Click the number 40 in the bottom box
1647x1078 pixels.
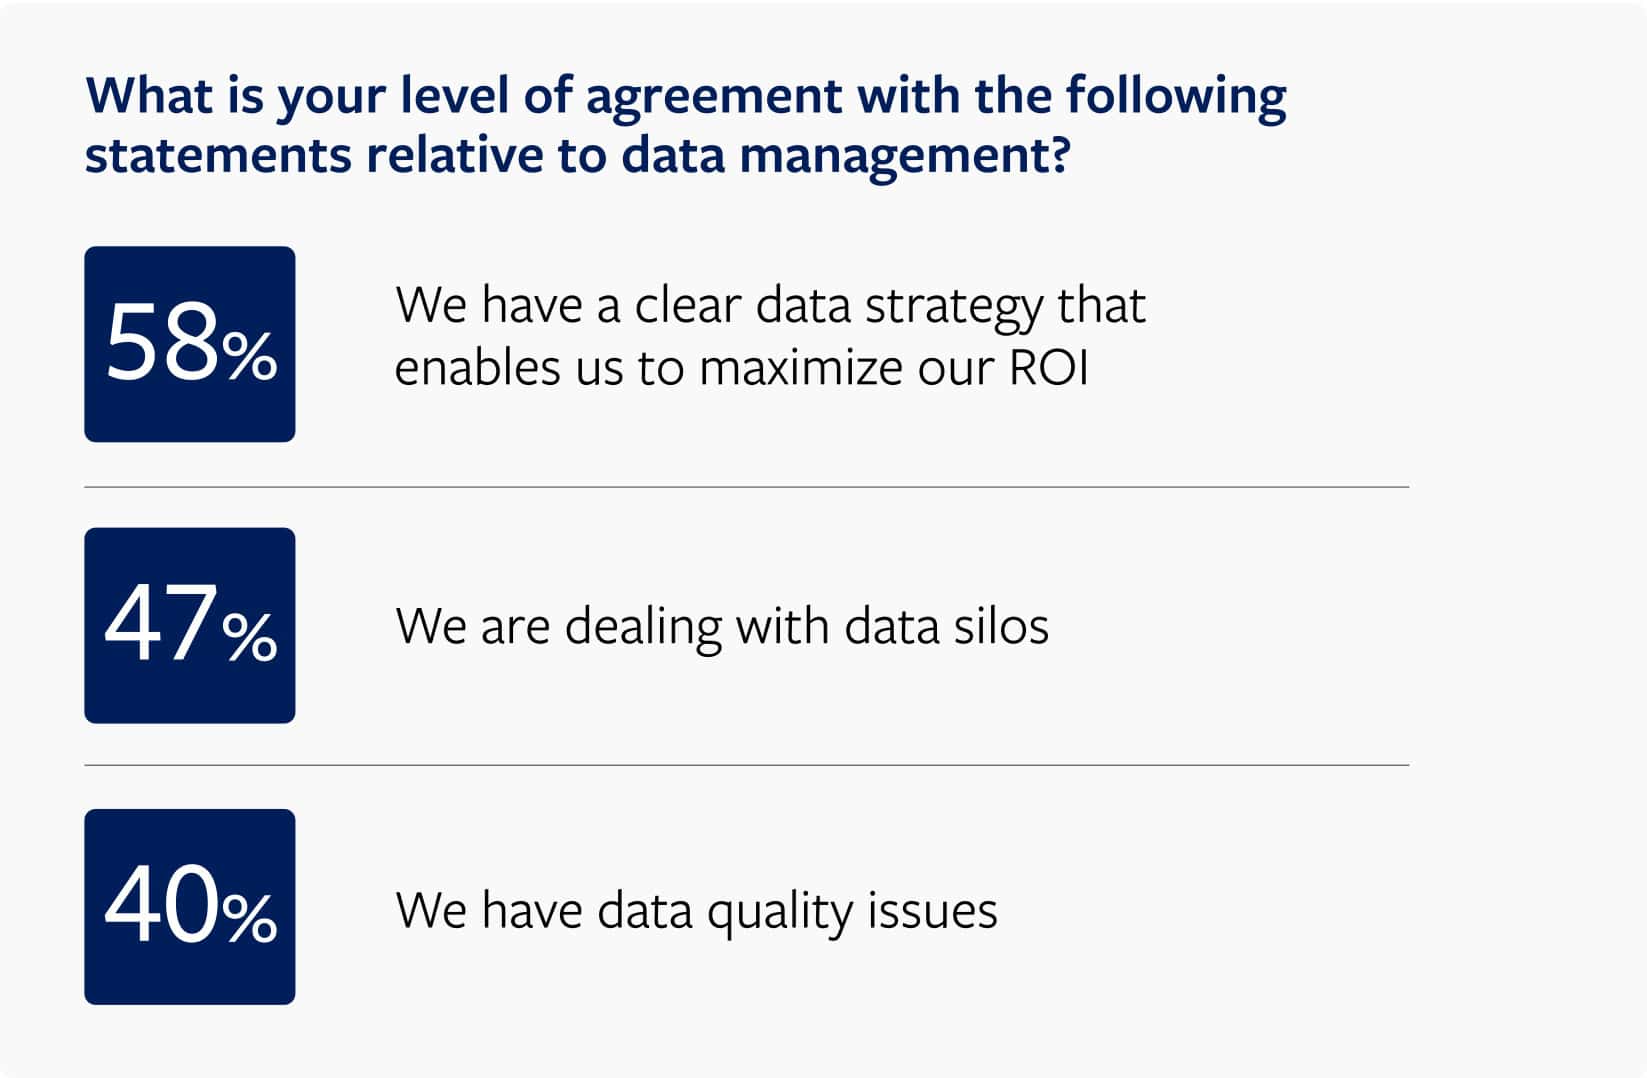point(161,906)
